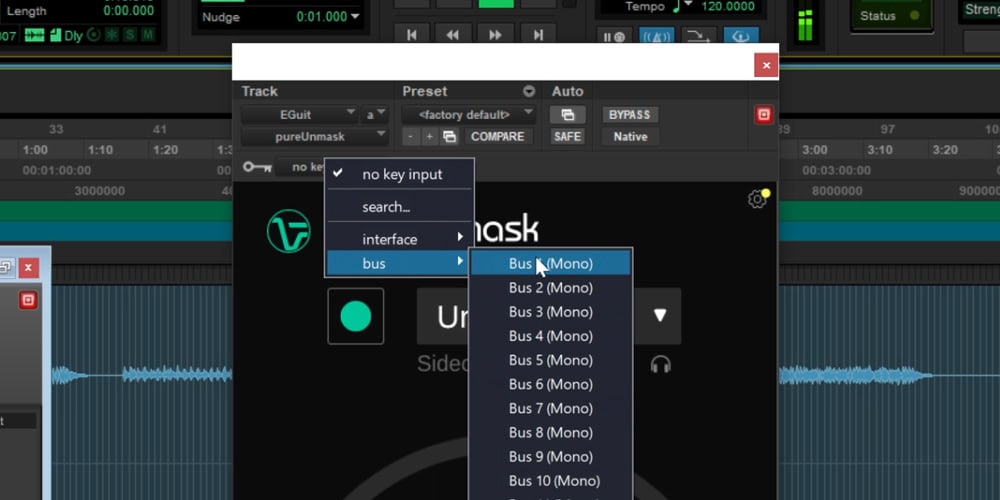The height and width of the screenshot is (500, 1000).
Task: Click the red target button in plugin header
Action: tap(764, 115)
